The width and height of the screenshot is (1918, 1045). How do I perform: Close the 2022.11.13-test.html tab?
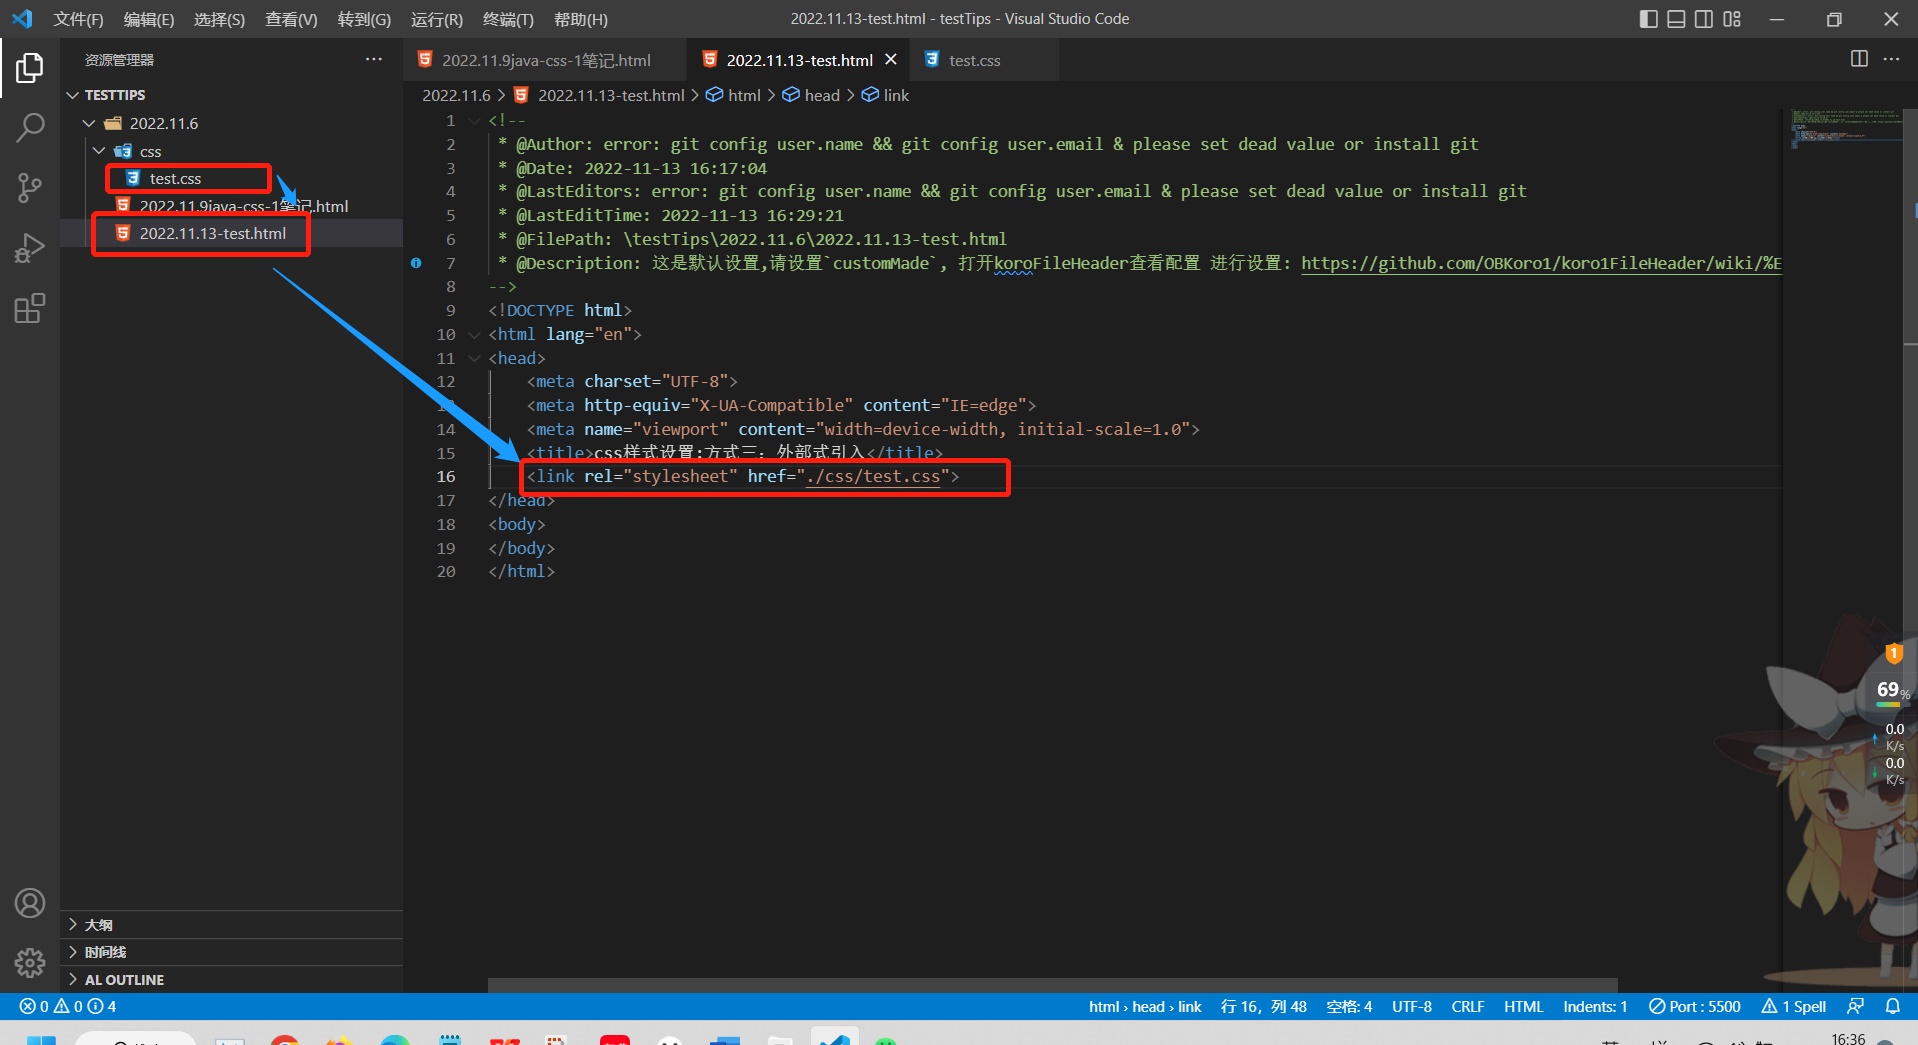[x=891, y=60]
